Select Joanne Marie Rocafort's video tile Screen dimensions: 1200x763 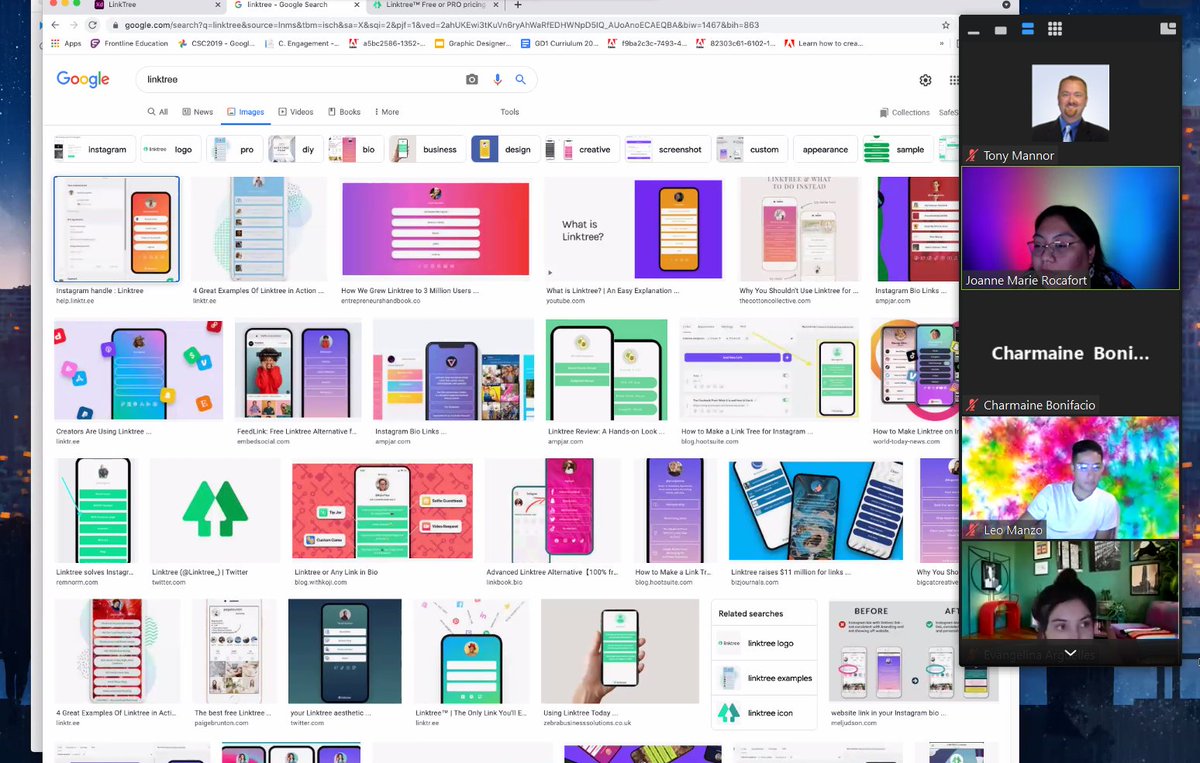point(1070,227)
